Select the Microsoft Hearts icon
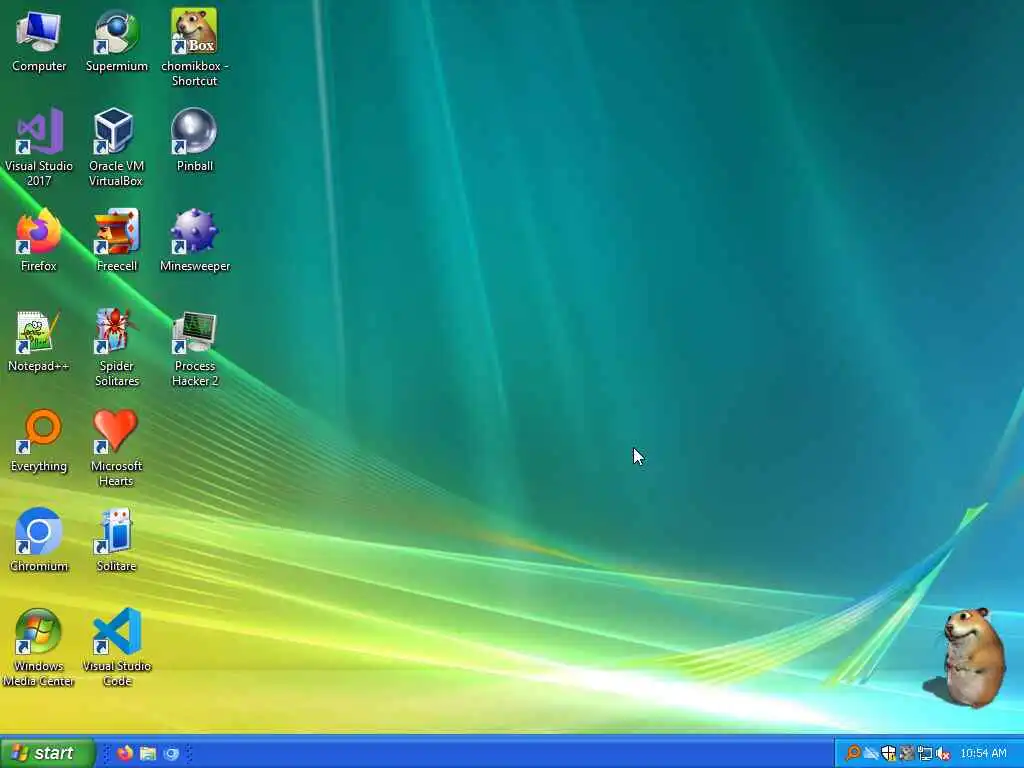The height and width of the screenshot is (768, 1024). [116, 448]
